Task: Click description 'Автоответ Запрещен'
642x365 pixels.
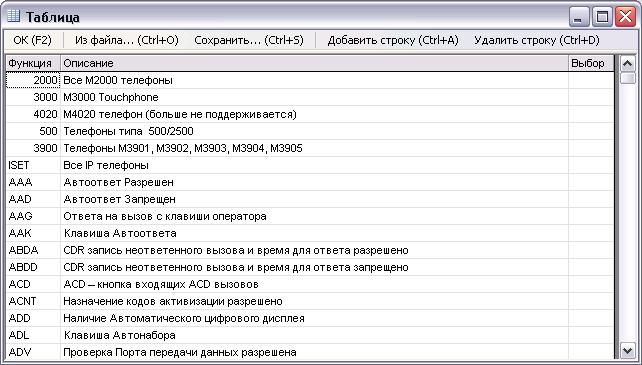Action: tap(119, 200)
